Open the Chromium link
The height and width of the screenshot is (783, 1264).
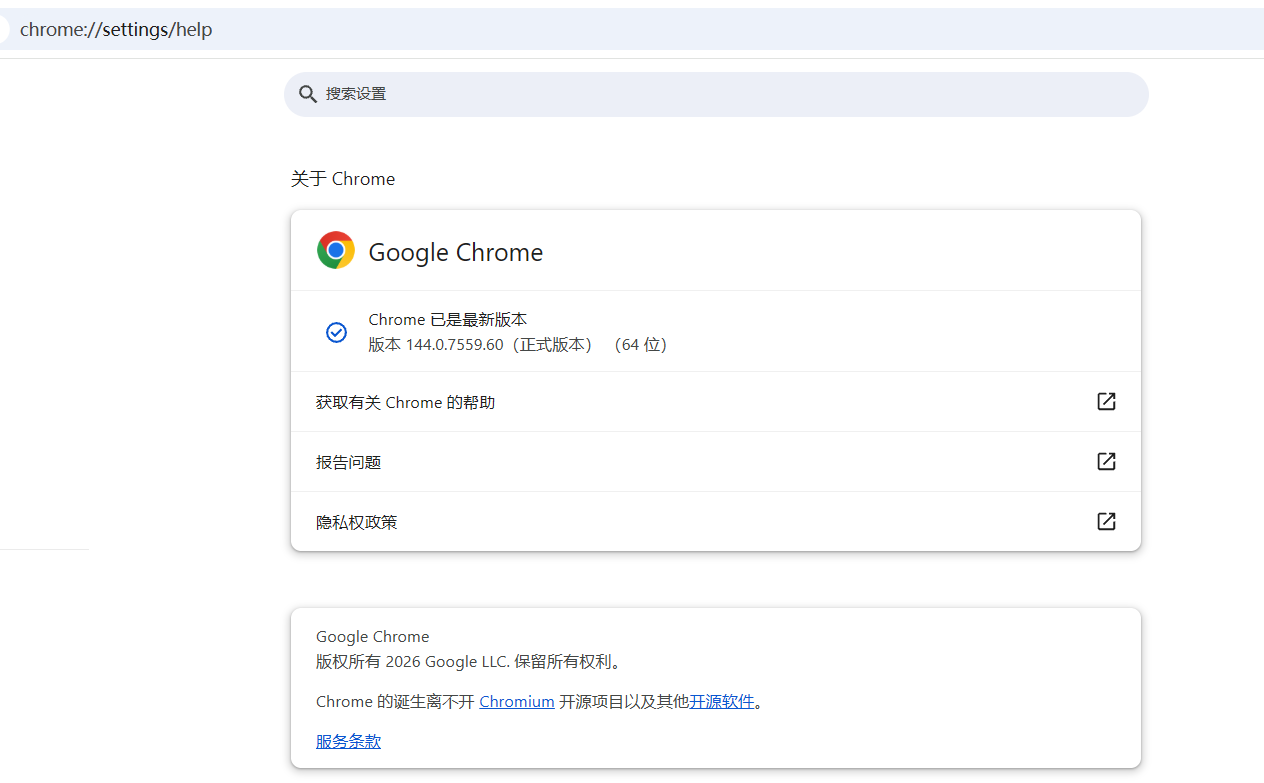click(516, 702)
